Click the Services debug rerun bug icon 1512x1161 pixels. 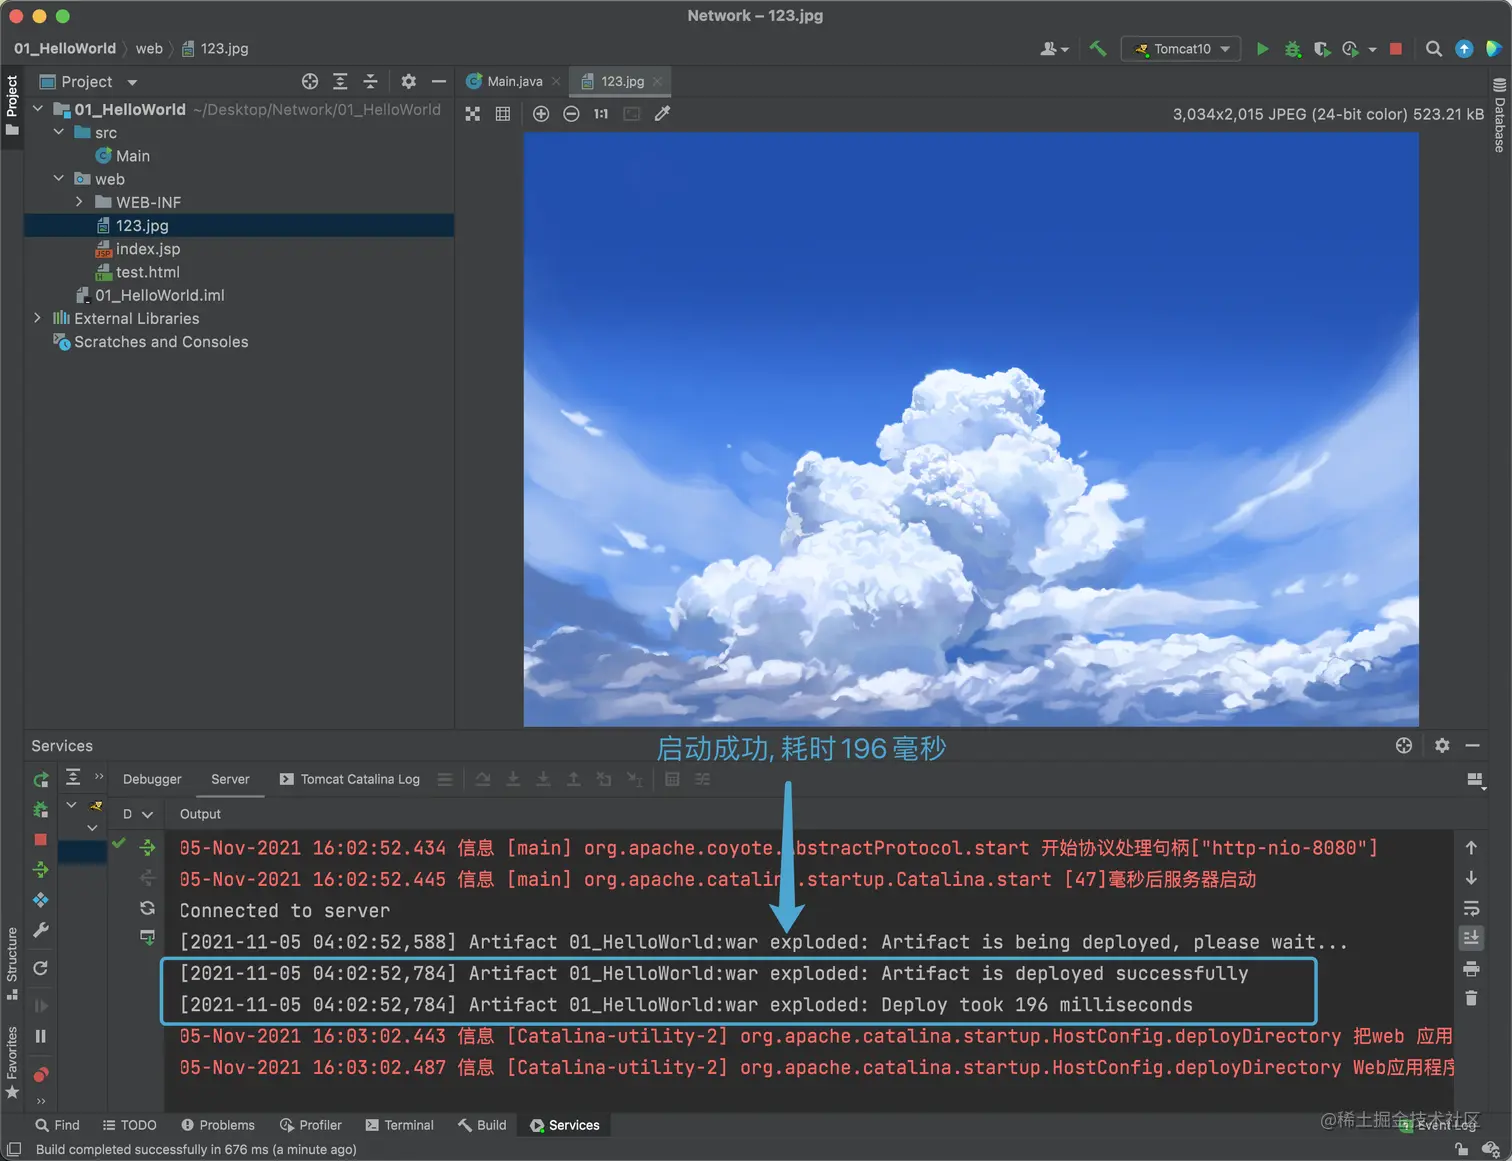coord(41,809)
